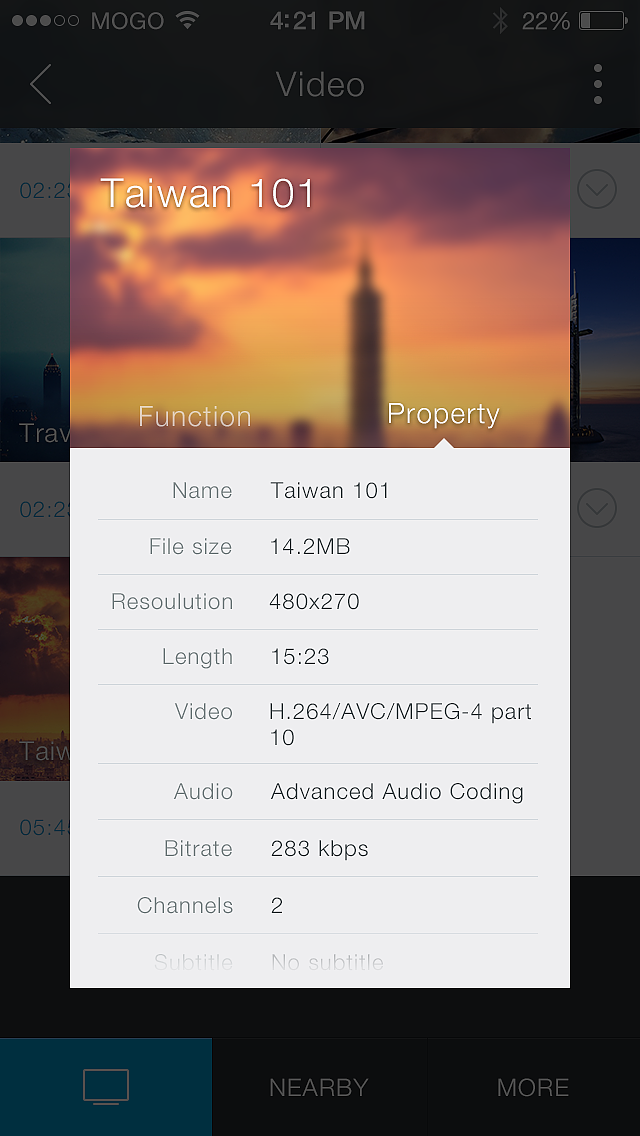The width and height of the screenshot is (640, 1136).
Task: Tap the Taiwan 101 title
Action: pos(208,194)
